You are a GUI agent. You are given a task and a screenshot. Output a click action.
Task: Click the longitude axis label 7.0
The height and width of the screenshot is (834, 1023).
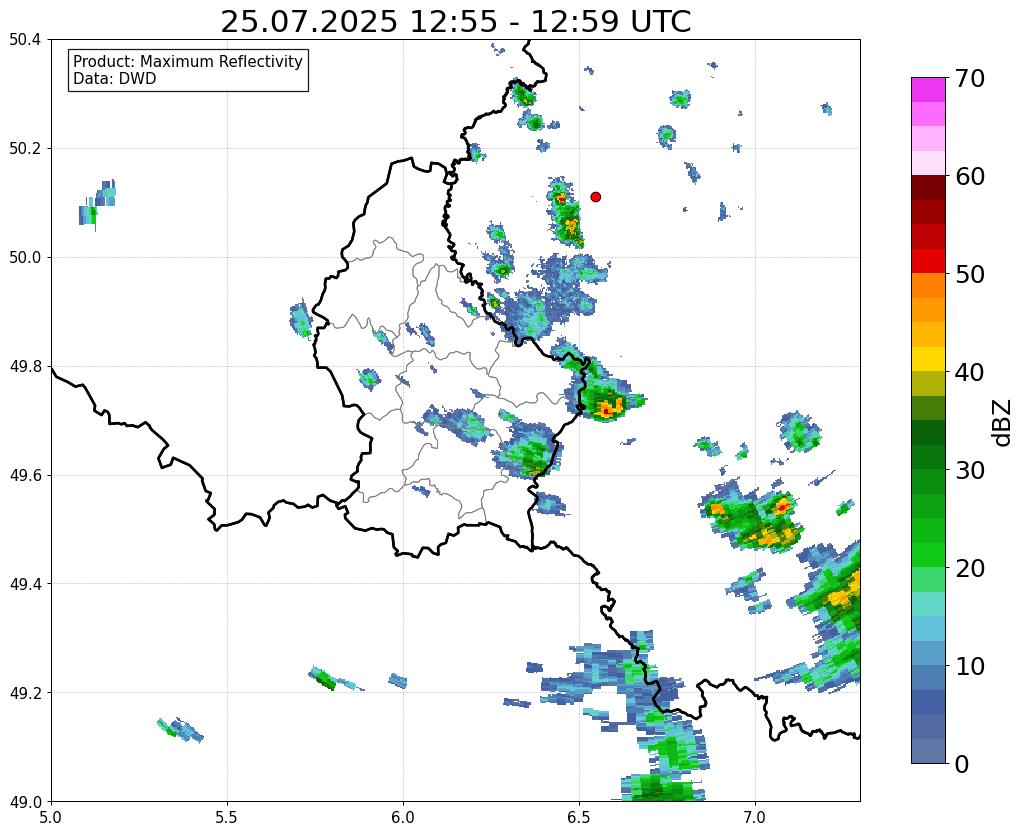pos(756,817)
